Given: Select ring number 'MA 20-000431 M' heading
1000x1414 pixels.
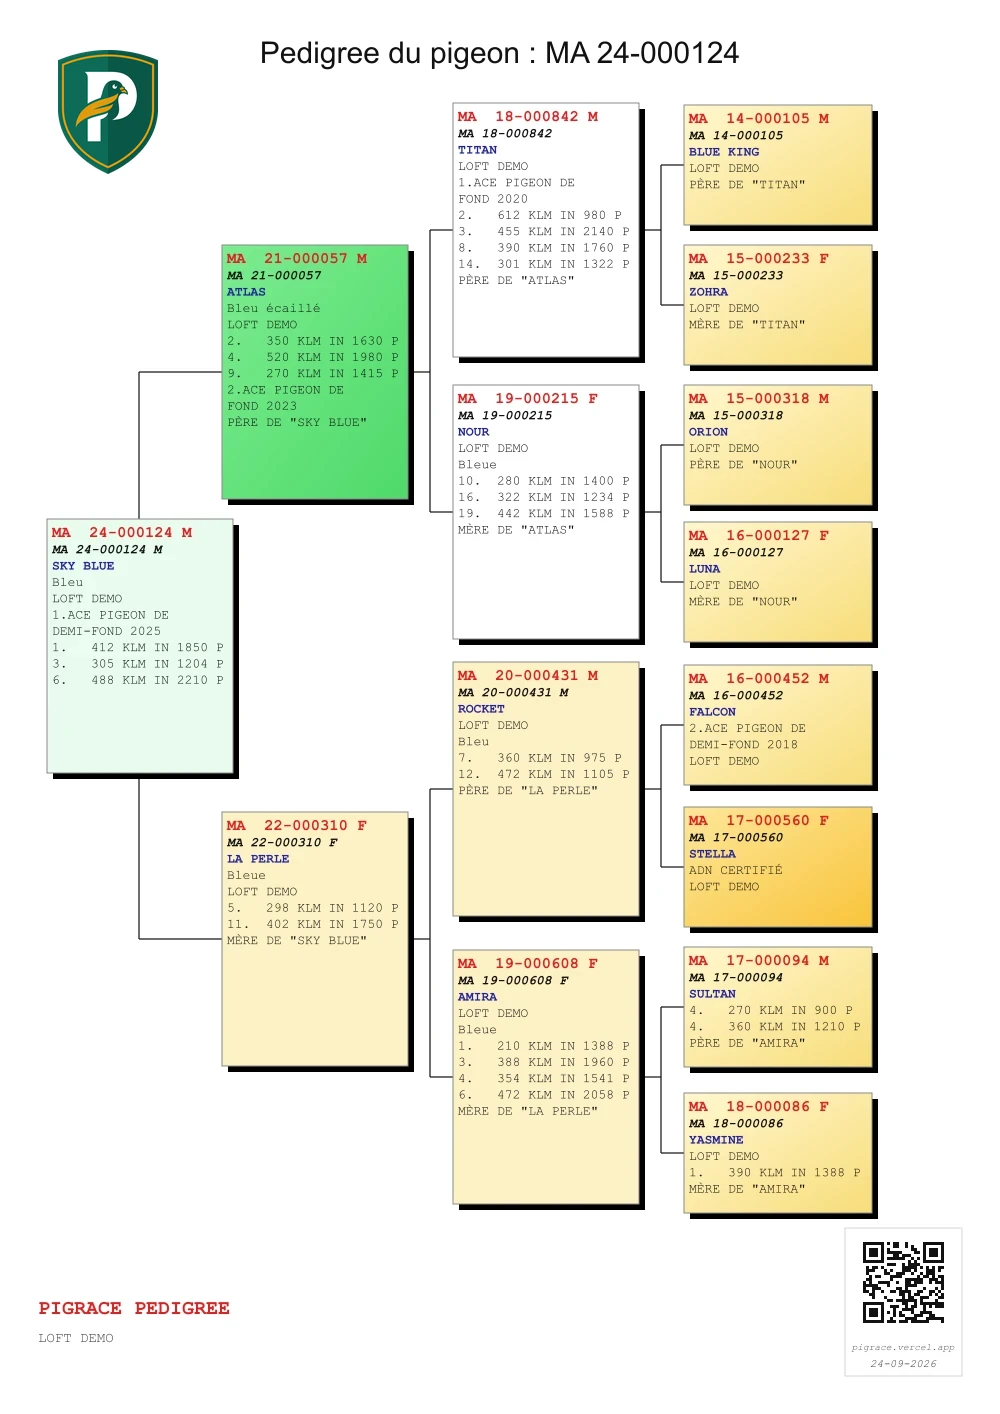Looking at the screenshot, I should tap(528, 675).
